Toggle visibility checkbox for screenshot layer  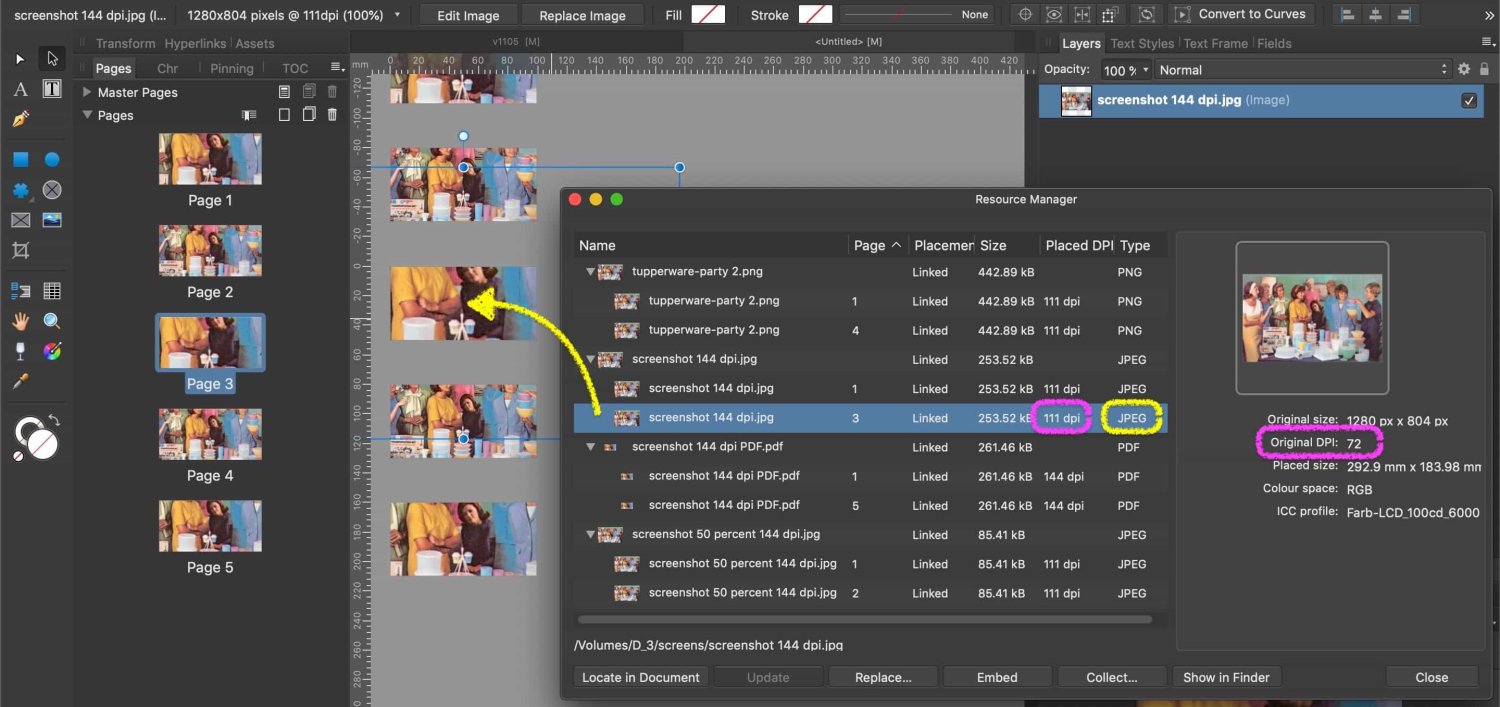point(1469,100)
